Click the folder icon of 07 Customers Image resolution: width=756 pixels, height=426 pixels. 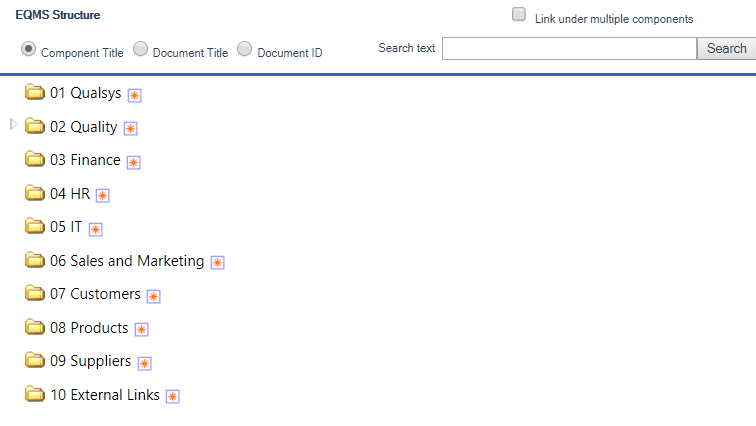point(35,293)
